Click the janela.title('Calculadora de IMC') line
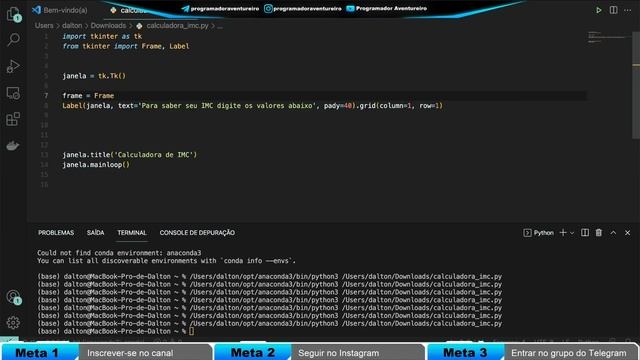This screenshot has width=640, height=360. [x=129, y=155]
